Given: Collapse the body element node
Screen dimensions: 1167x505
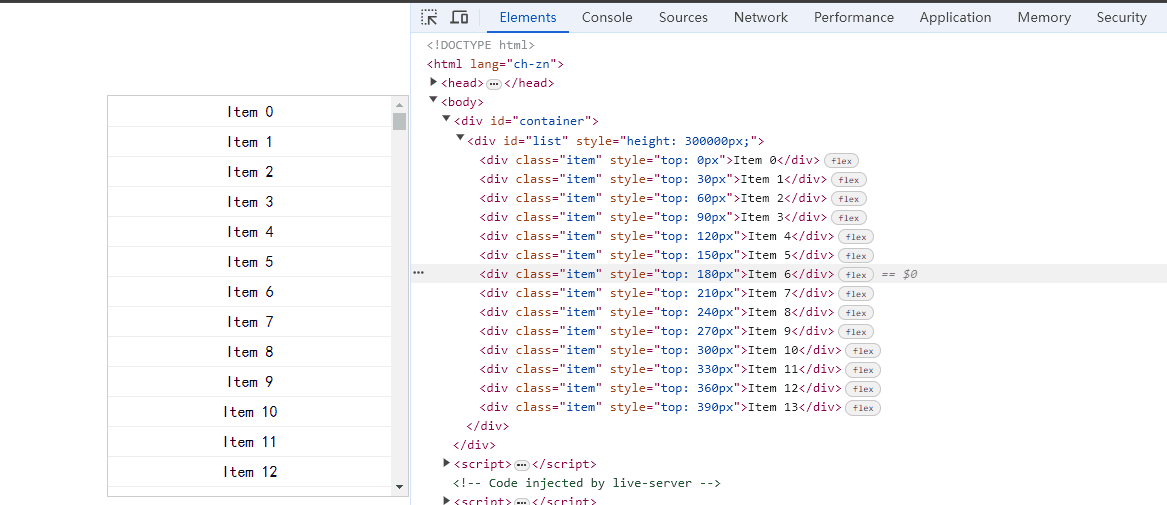Looking at the screenshot, I should (434, 101).
